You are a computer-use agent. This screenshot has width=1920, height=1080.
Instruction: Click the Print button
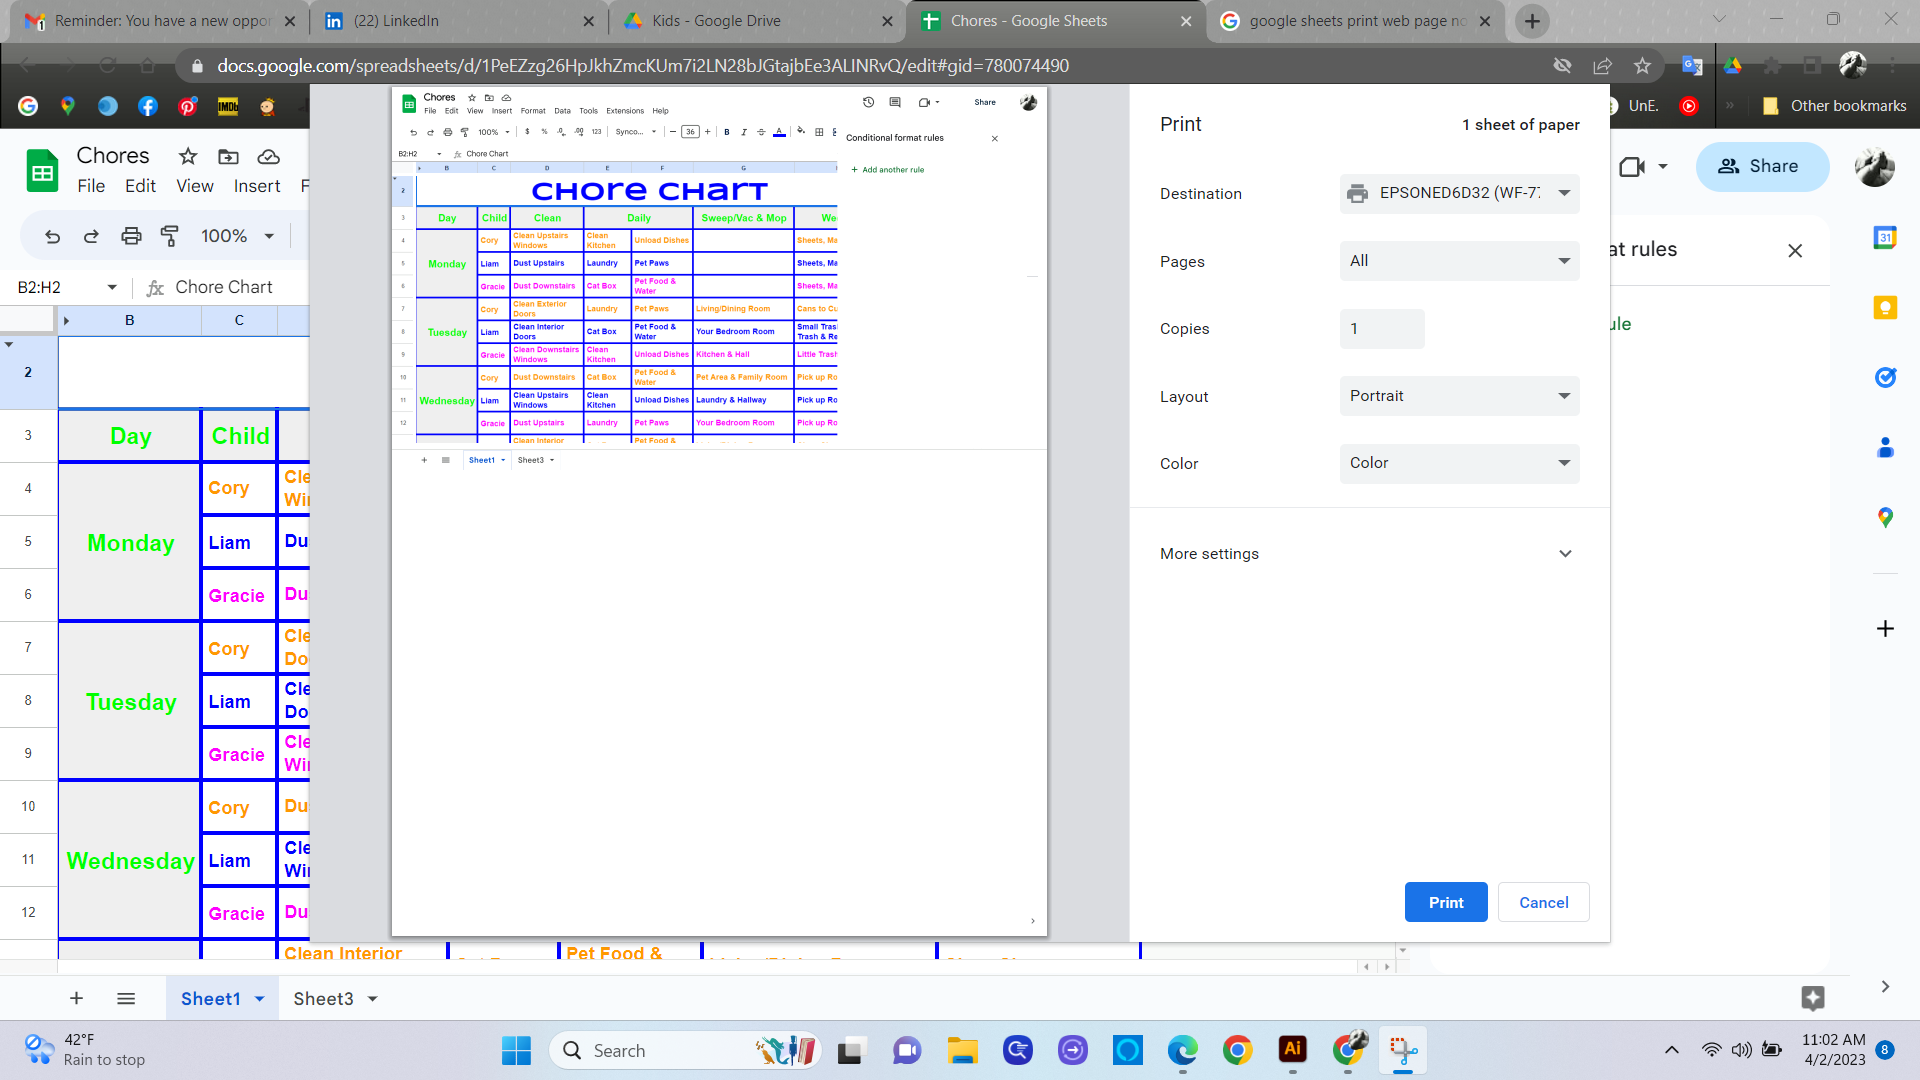[x=1446, y=901]
